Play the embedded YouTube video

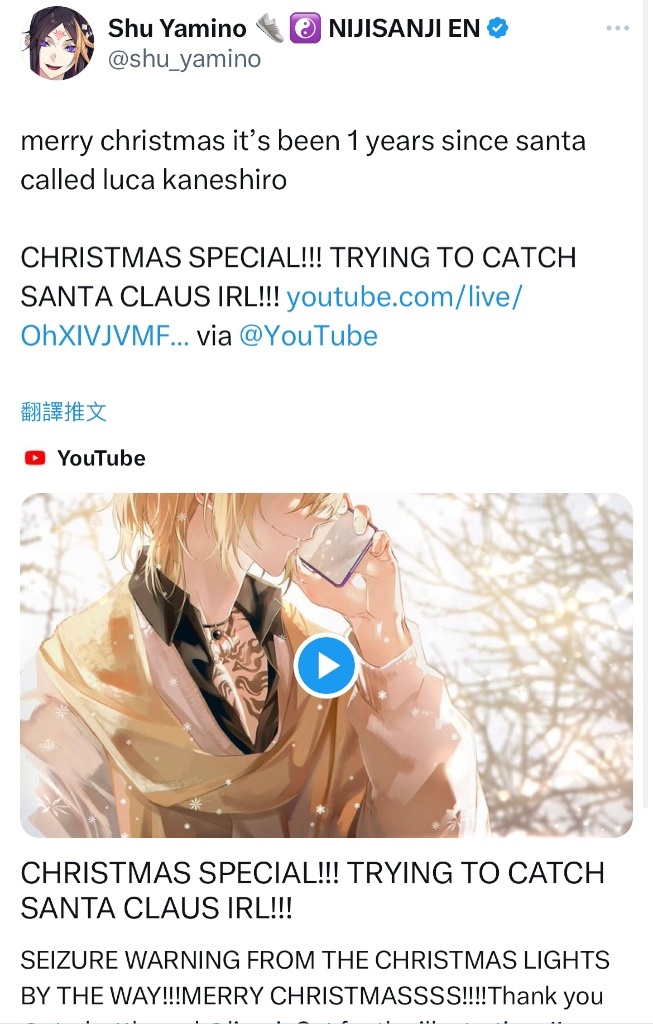(x=326, y=665)
